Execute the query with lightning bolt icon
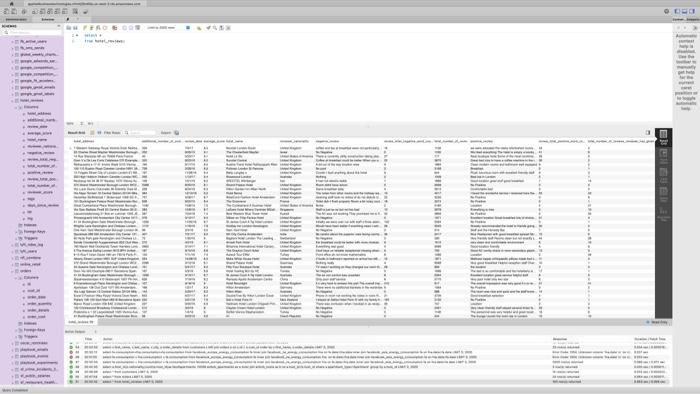 85,28
